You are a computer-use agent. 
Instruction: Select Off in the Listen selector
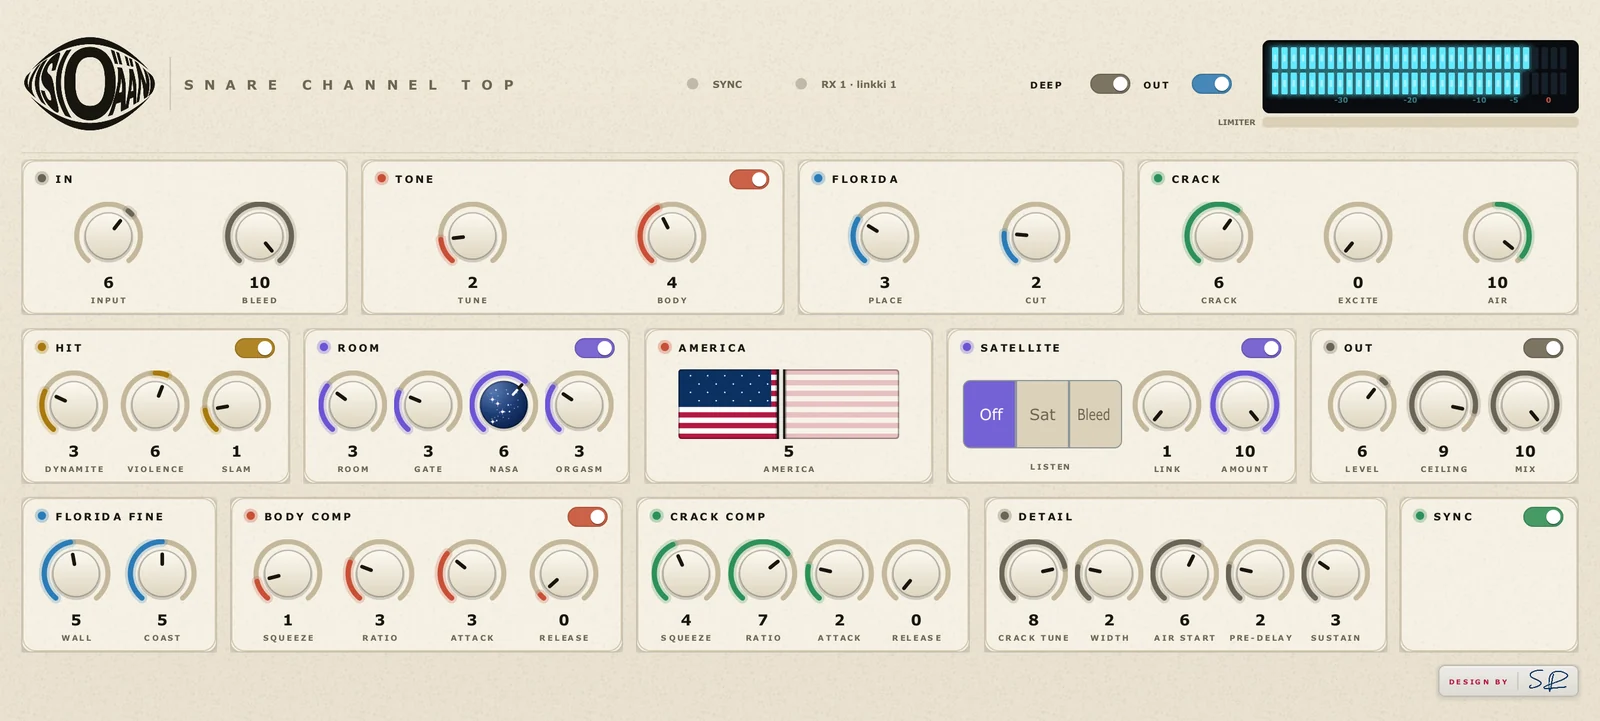point(990,414)
